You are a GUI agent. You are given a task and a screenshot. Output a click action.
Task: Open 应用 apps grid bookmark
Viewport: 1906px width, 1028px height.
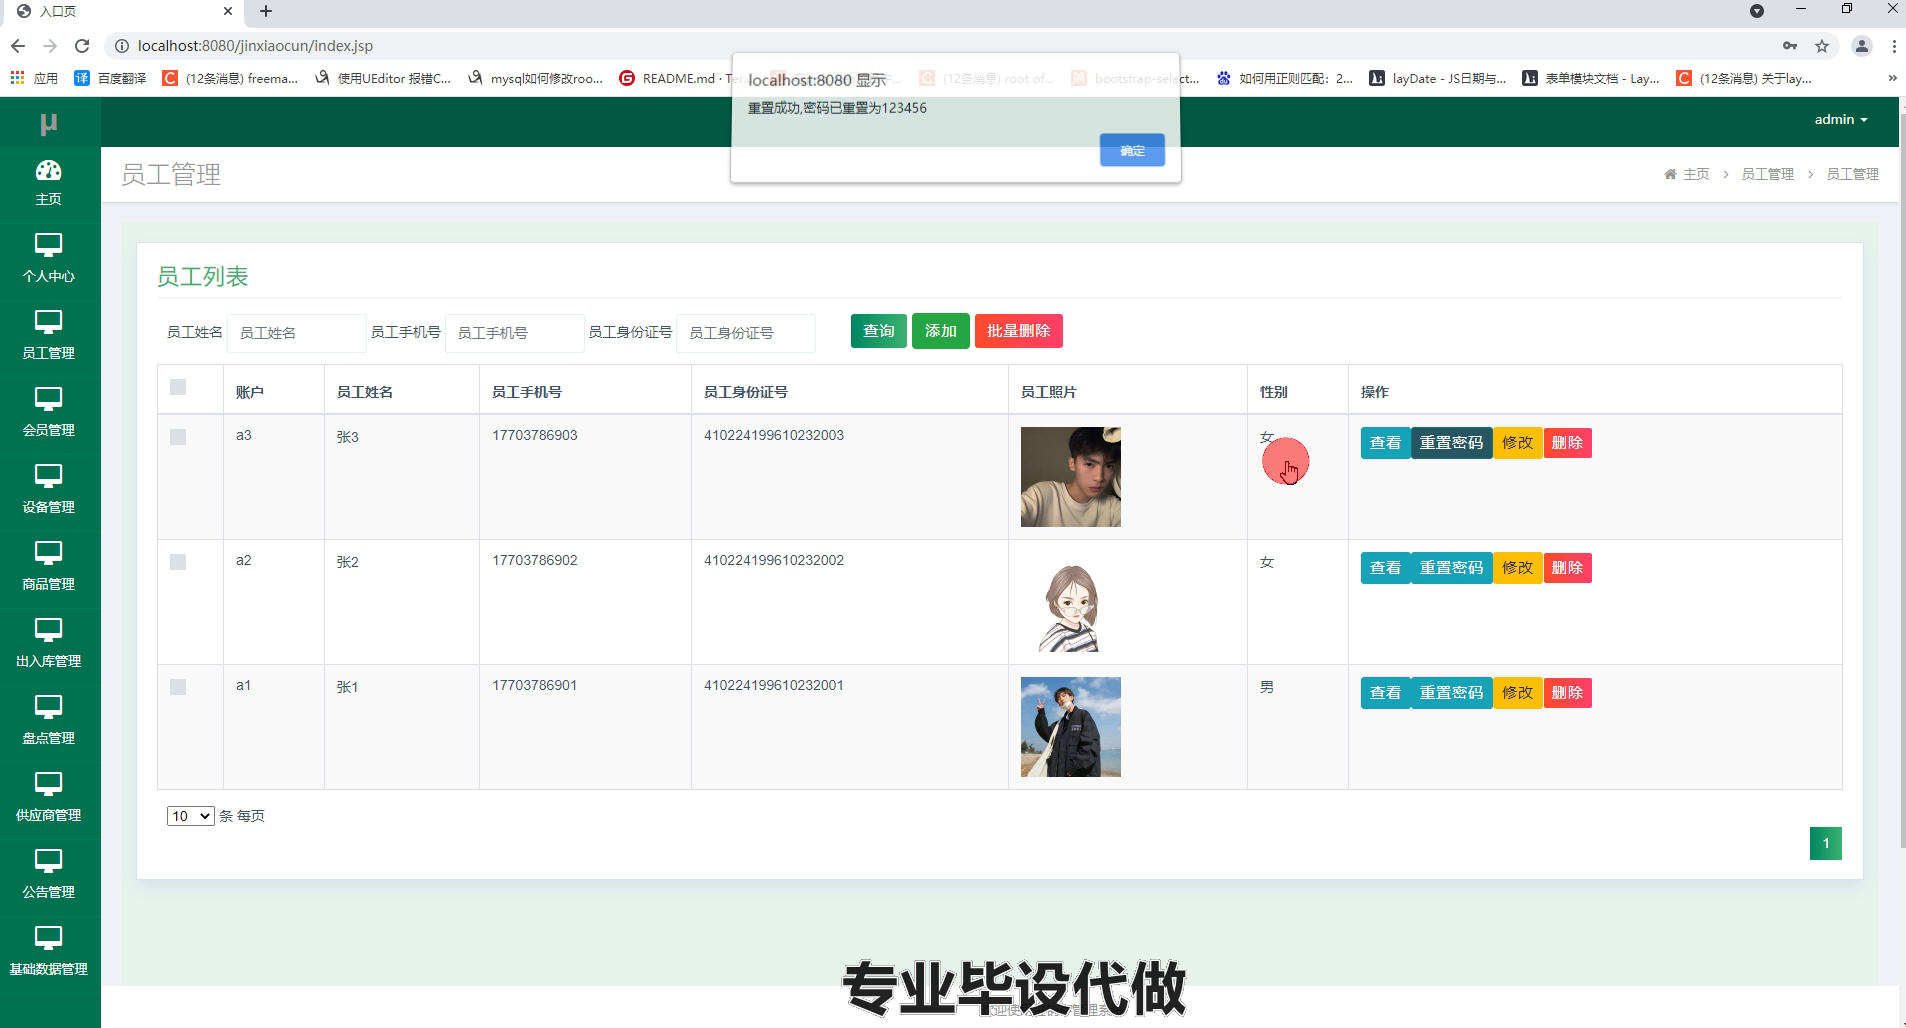(x=34, y=78)
